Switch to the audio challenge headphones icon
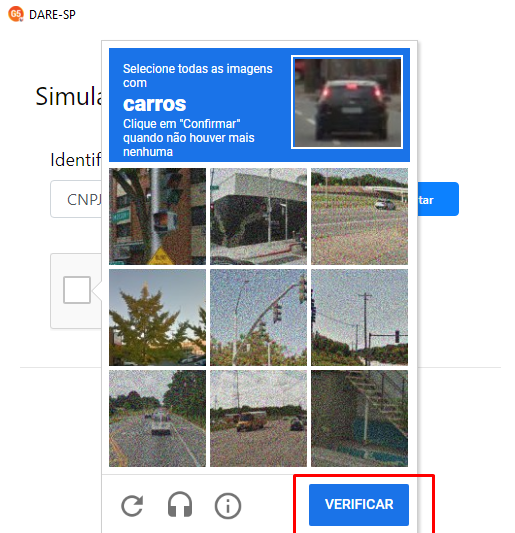The width and height of the screenshot is (515, 533). (x=180, y=504)
